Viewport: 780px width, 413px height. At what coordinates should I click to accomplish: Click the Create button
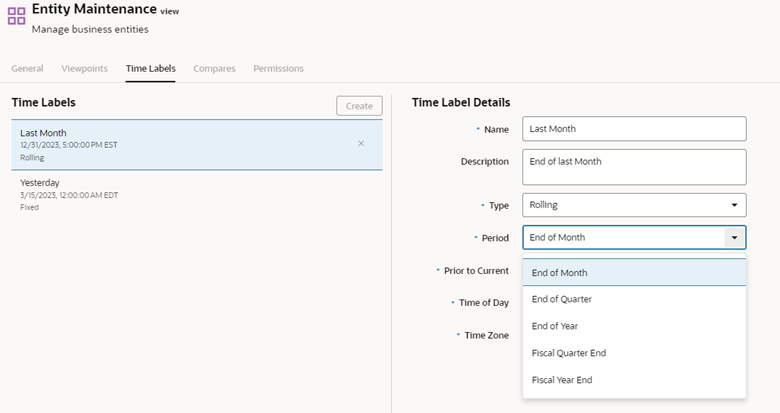[359, 106]
